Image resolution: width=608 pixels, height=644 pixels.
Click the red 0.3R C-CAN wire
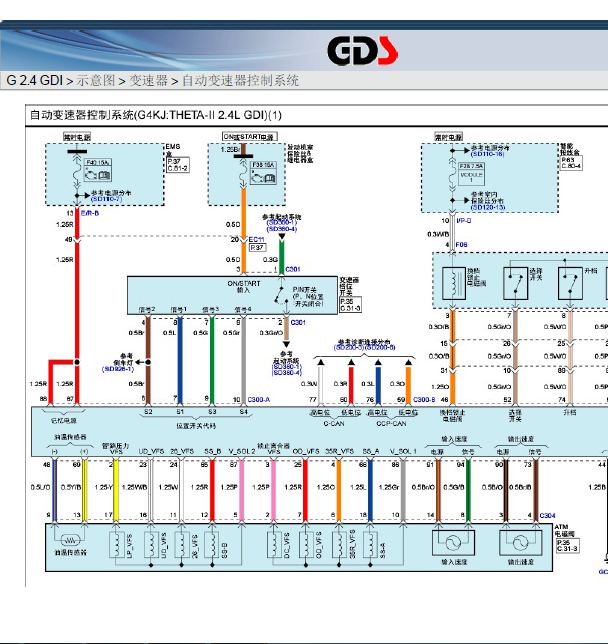[x=351, y=385]
